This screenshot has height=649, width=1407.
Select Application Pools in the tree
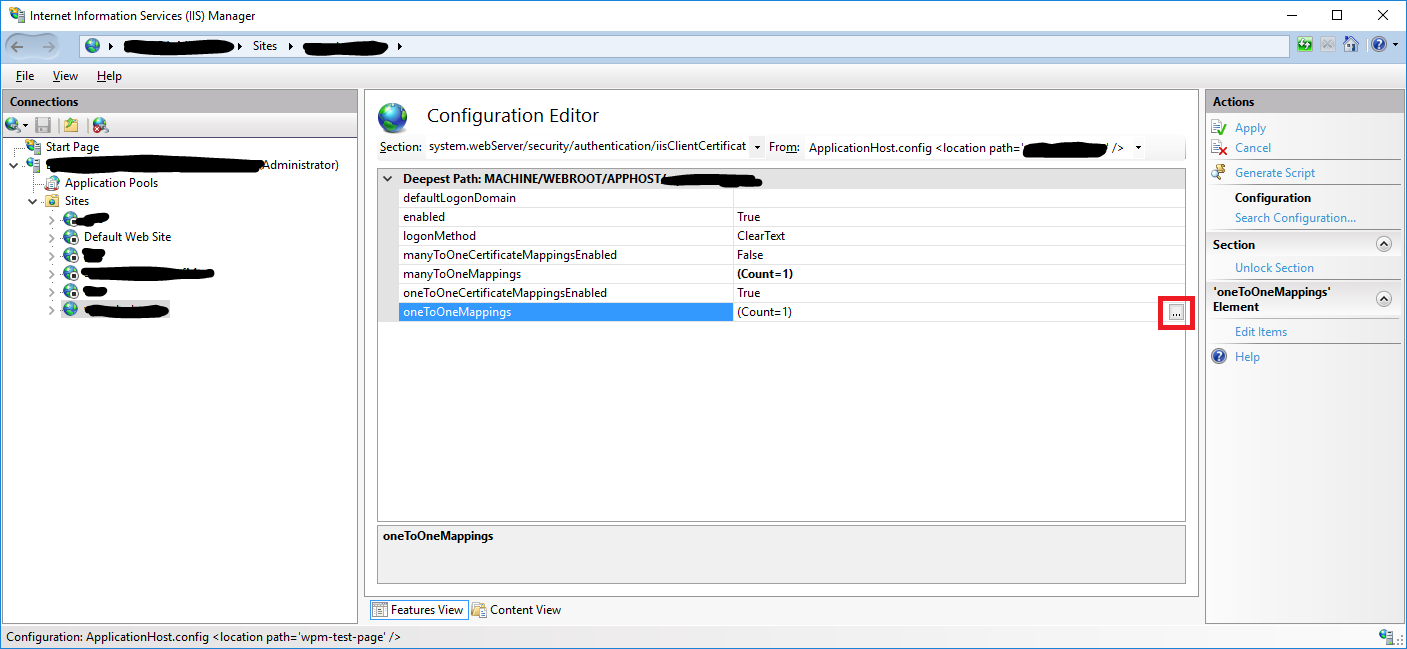[x=111, y=183]
